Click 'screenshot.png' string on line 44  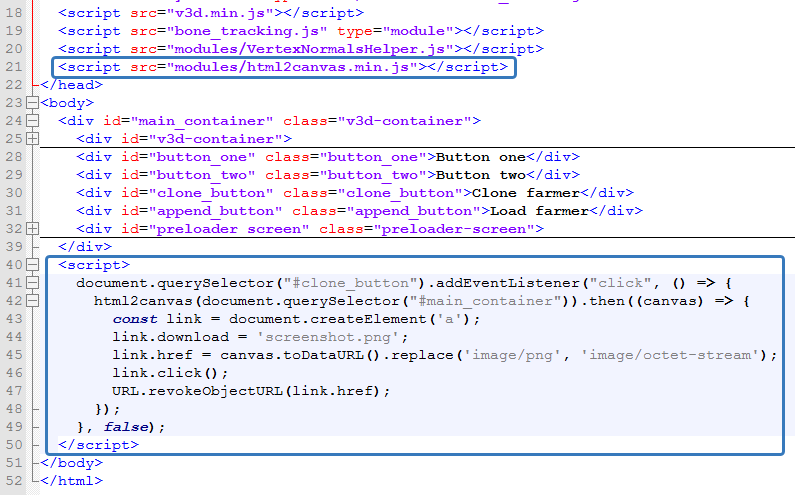coord(328,337)
